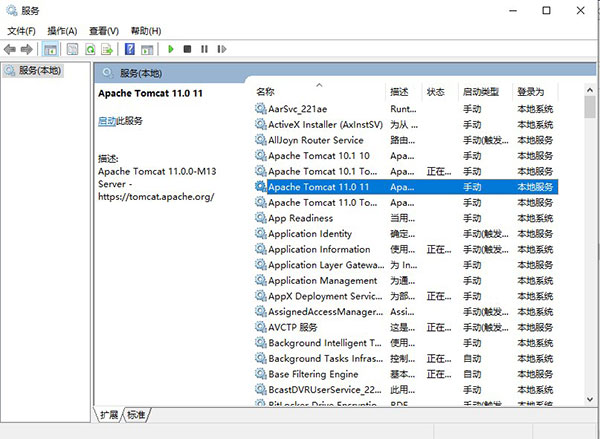This screenshot has height=439, width=600.
Task: Click gear icon of Application Information service
Action: pos(261,249)
